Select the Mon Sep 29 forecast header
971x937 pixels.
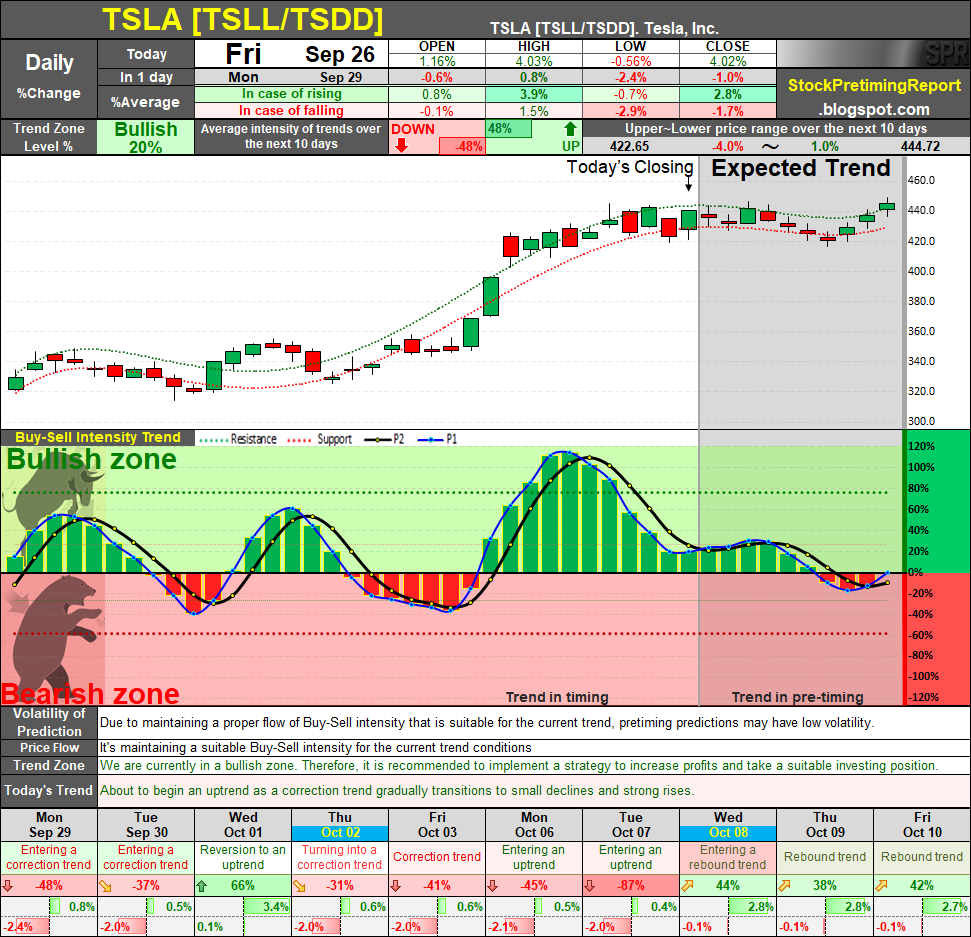[49, 825]
